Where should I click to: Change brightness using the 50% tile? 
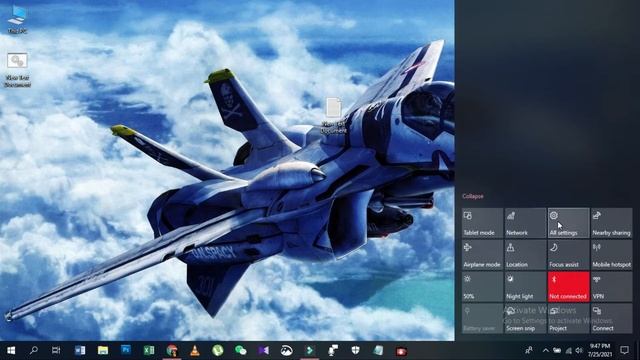[x=482, y=287]
